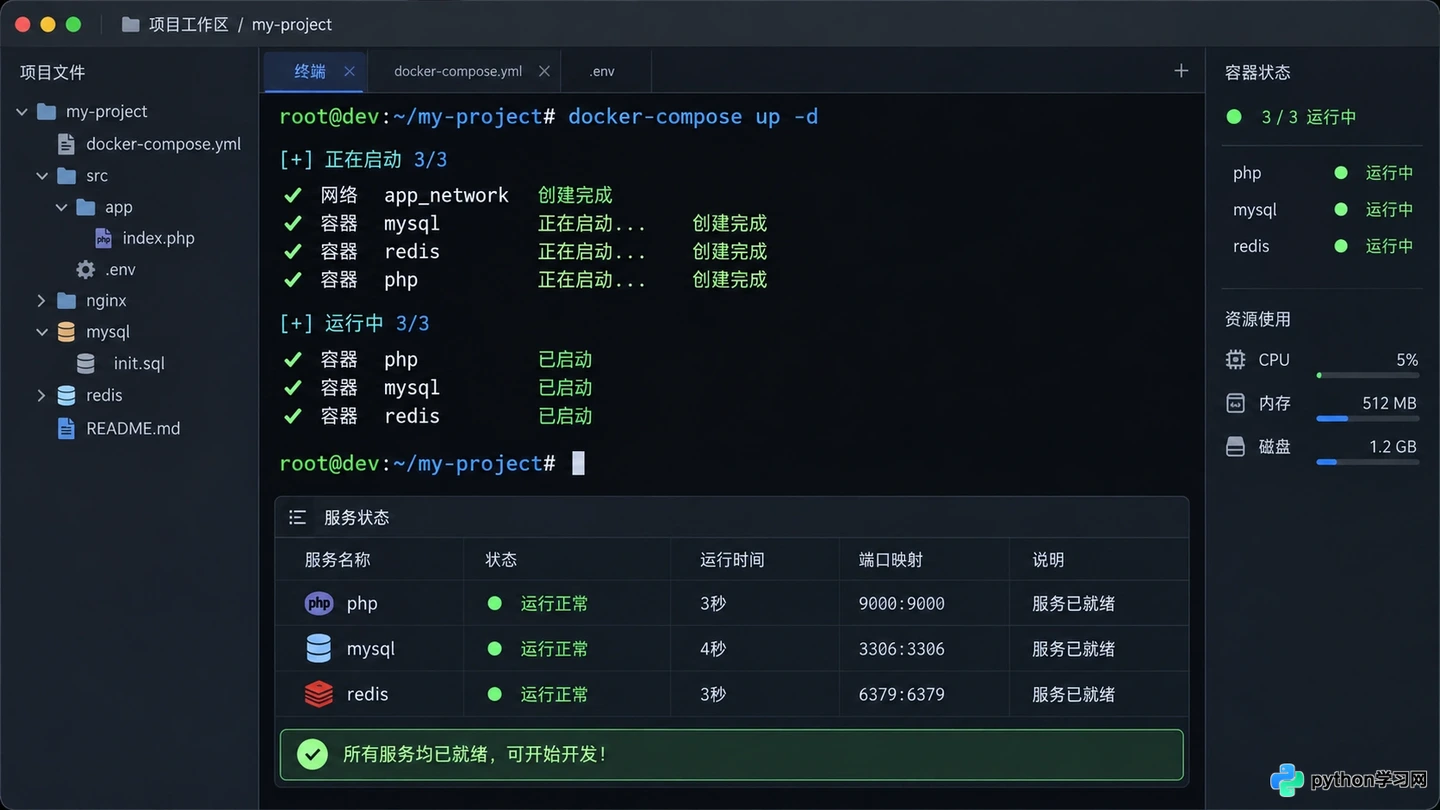
Task: Open init.sql in the file tree
Action: coord(139,363)
